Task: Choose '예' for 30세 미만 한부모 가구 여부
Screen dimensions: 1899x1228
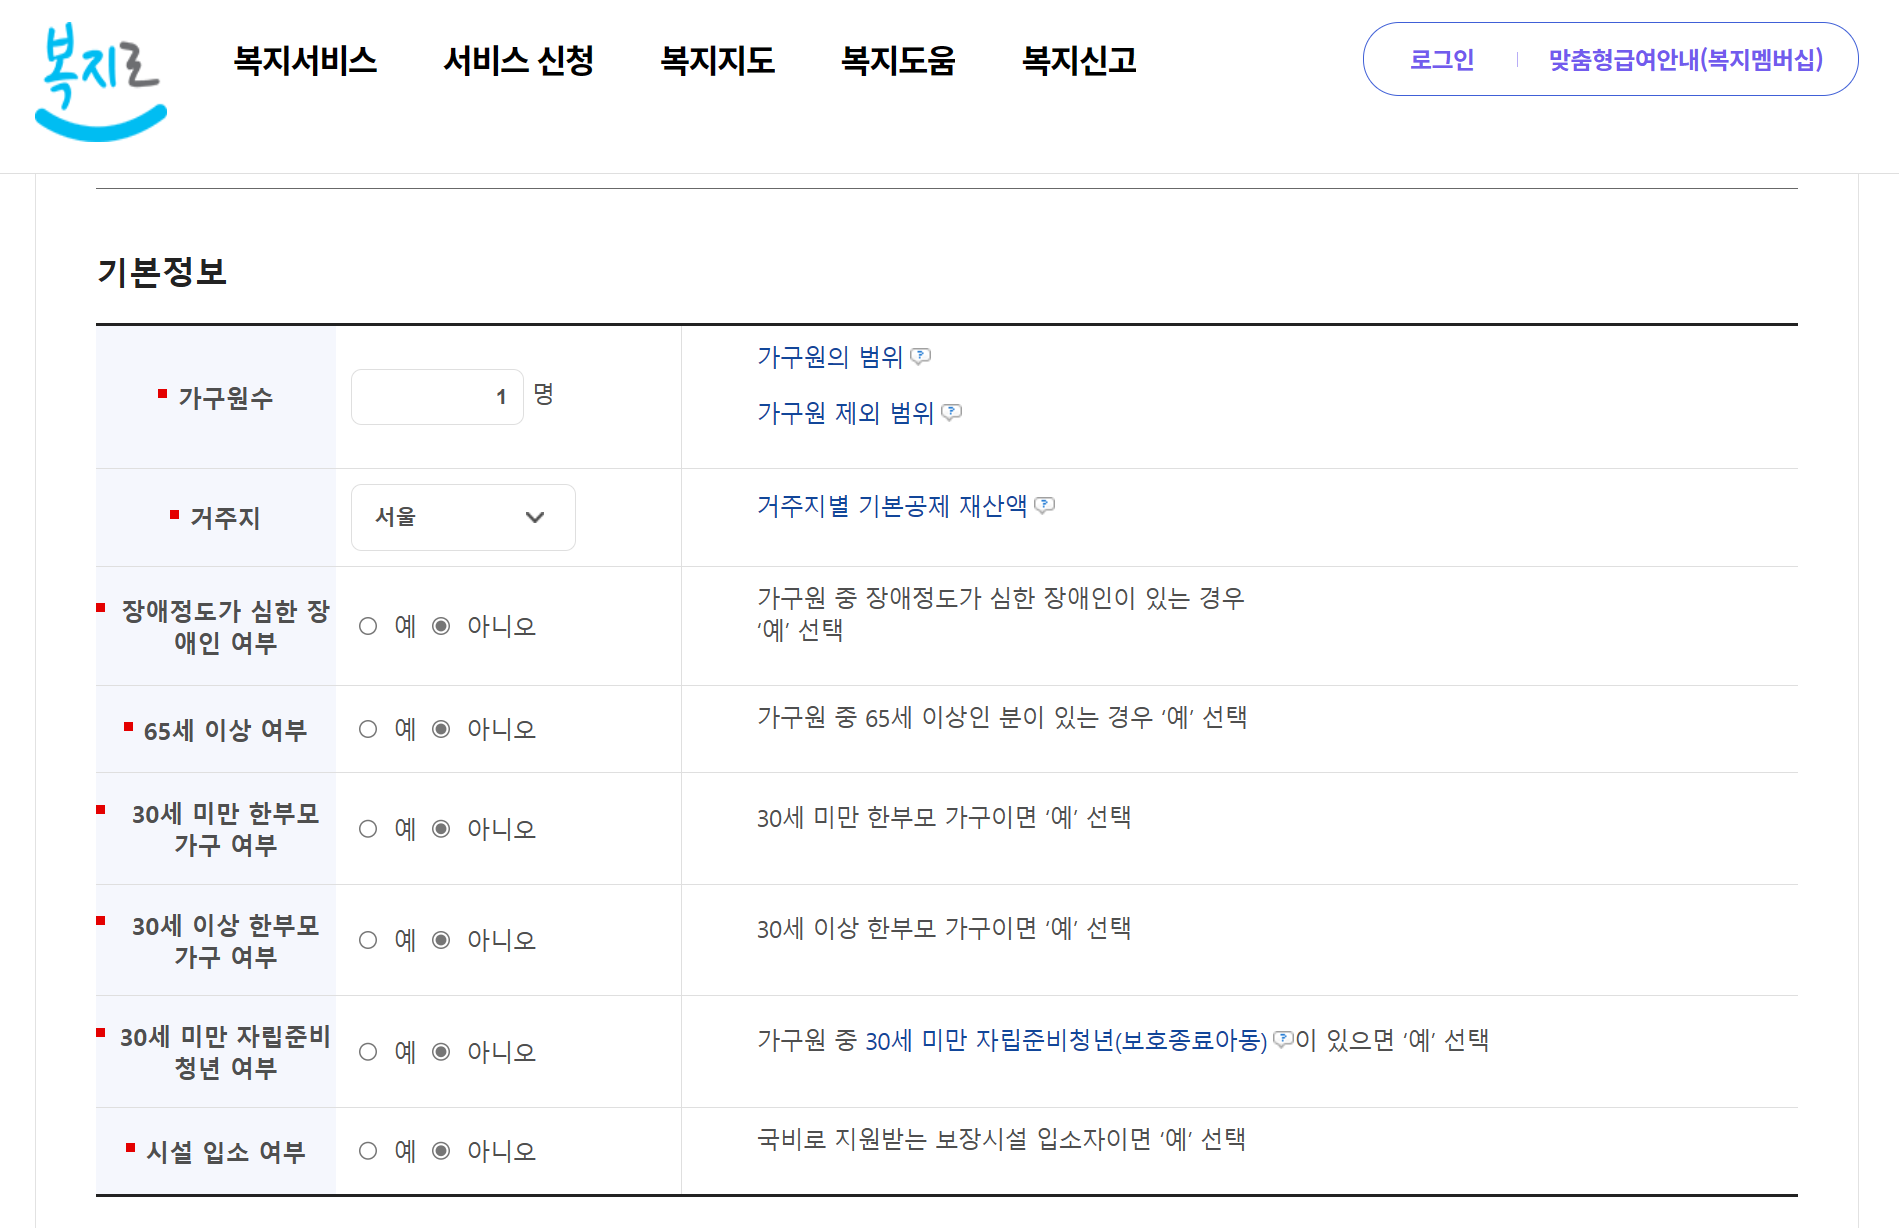Action: coord(368,828)
